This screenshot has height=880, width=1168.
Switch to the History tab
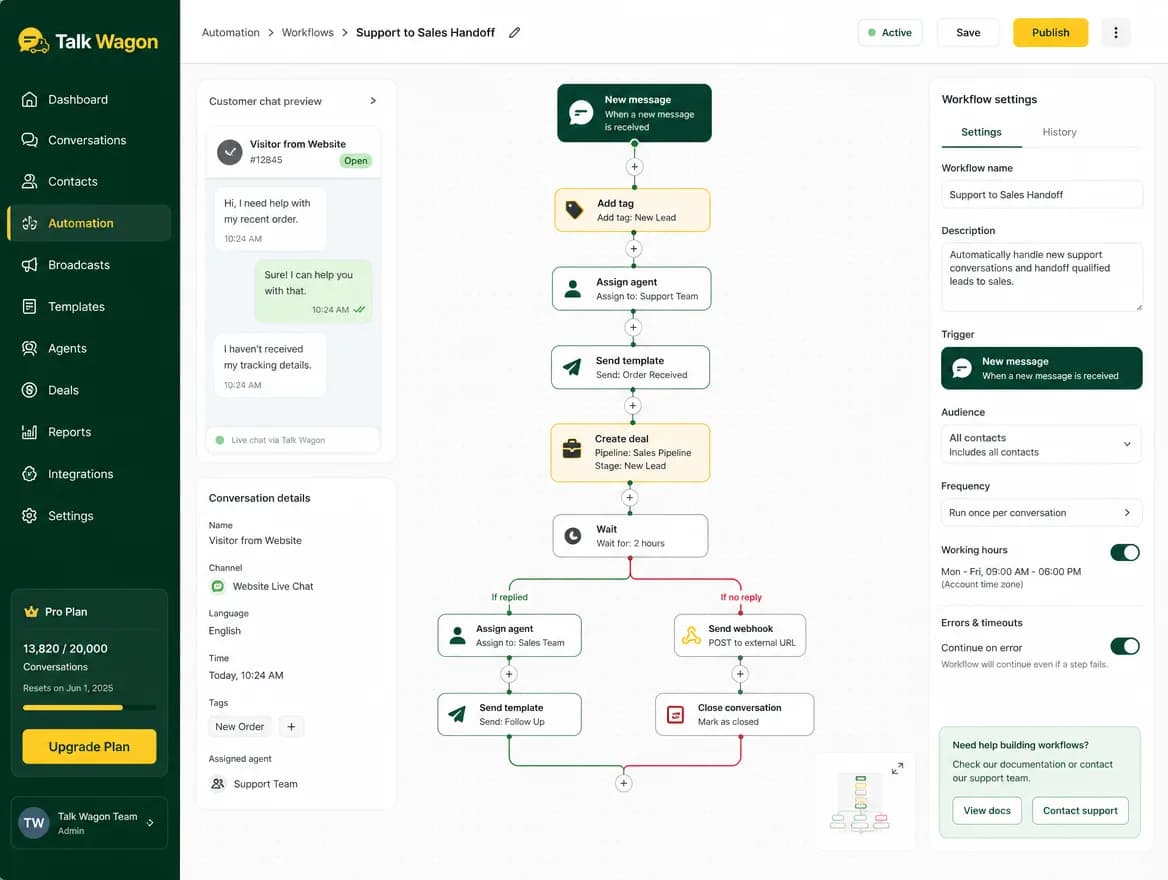[1059, 132]
